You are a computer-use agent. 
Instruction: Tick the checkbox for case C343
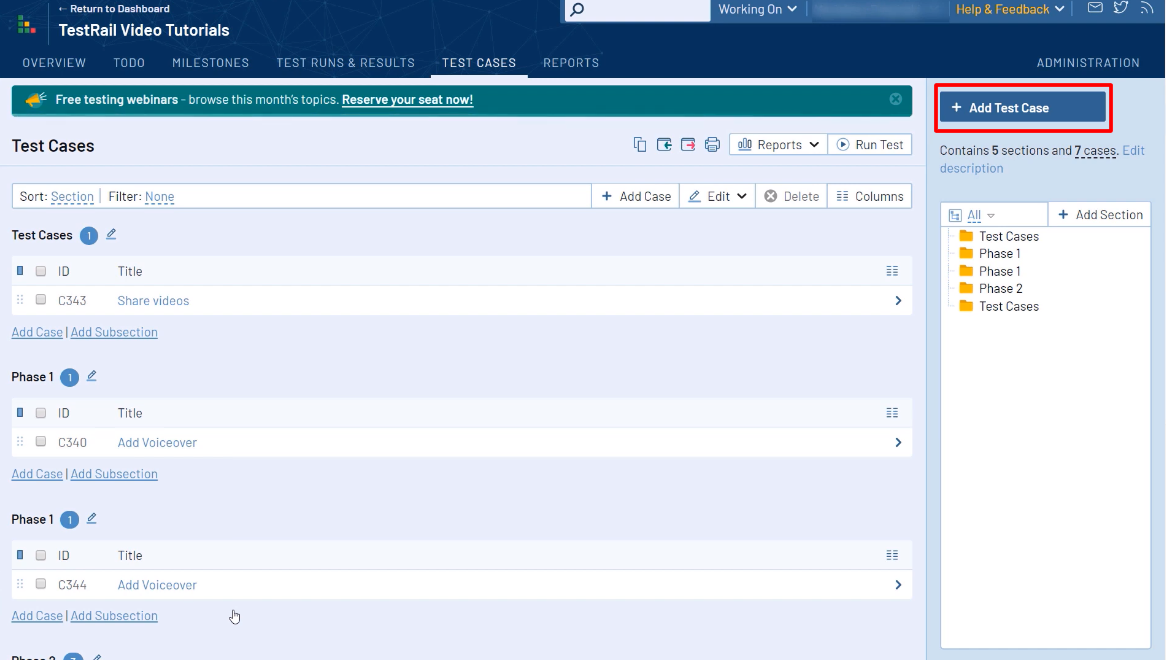tap(41, 300)
